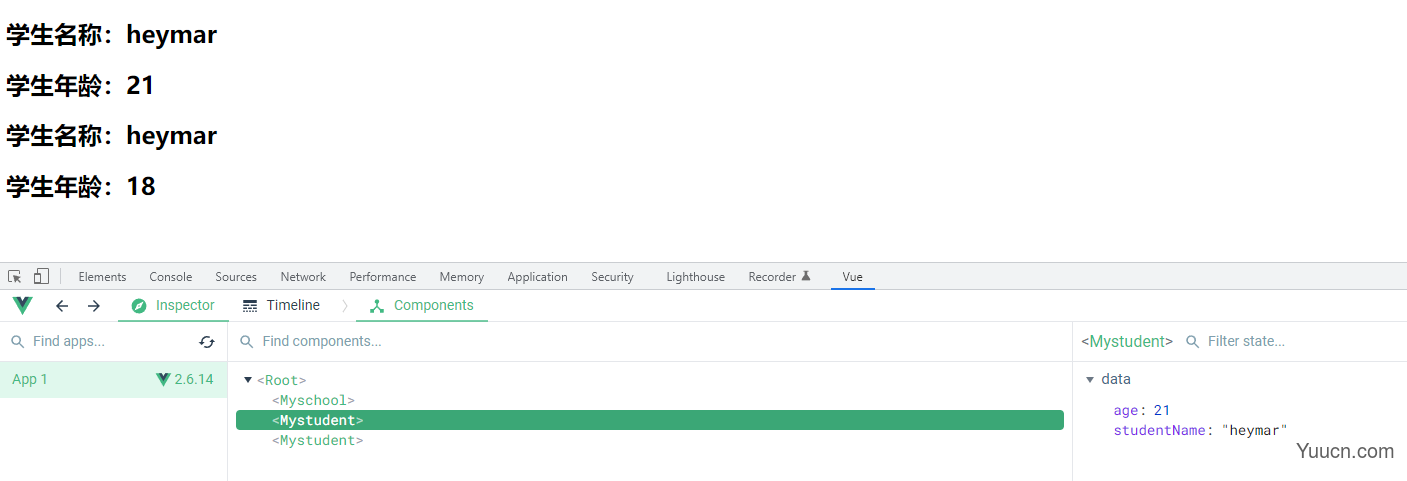Click the Mystudent title in state panel
The image size is (1407, 481).
tap(1127, 342)
